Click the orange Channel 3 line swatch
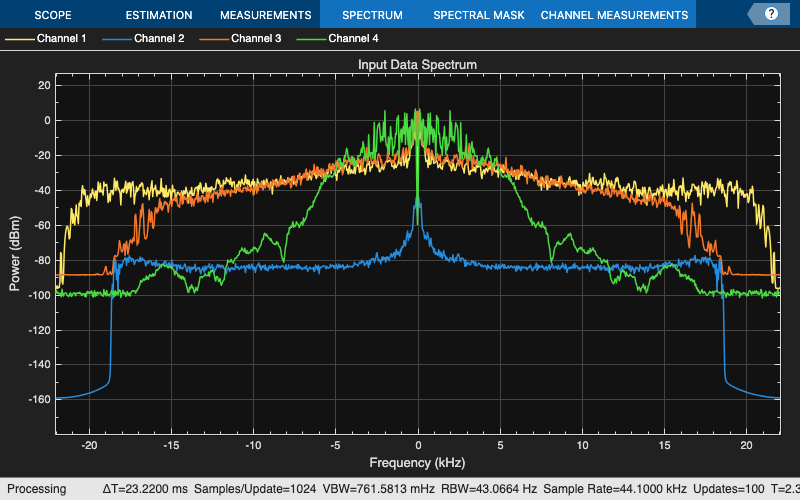800x500 pixels. (213, 39)
